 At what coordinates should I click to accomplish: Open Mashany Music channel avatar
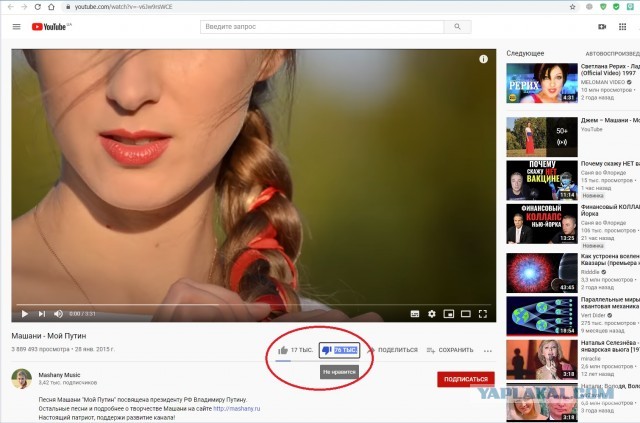pyautogui.click(x=22, y=378)
